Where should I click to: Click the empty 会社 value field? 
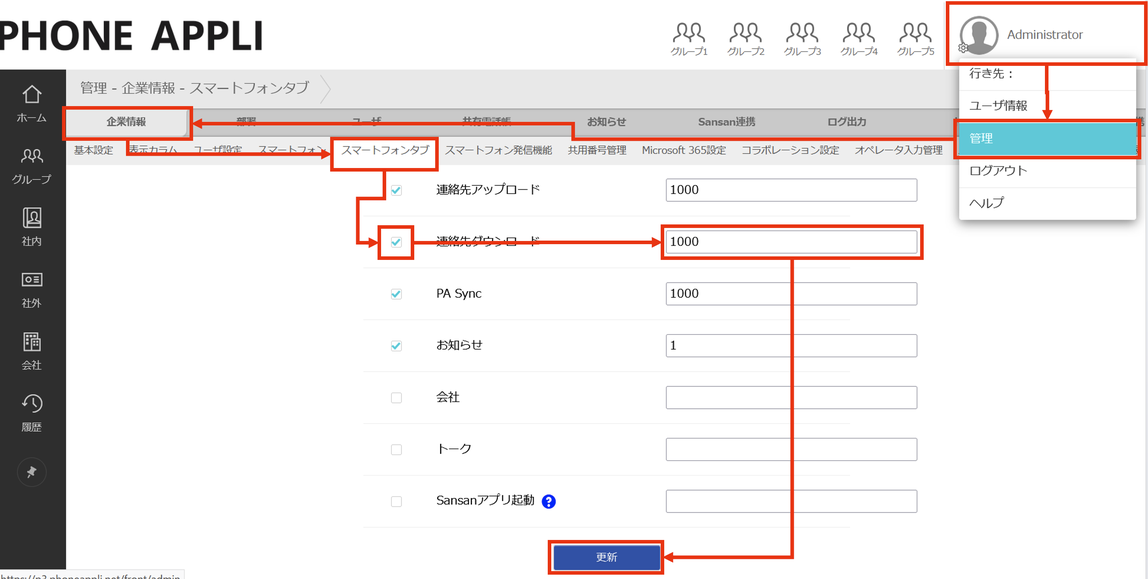791,397
